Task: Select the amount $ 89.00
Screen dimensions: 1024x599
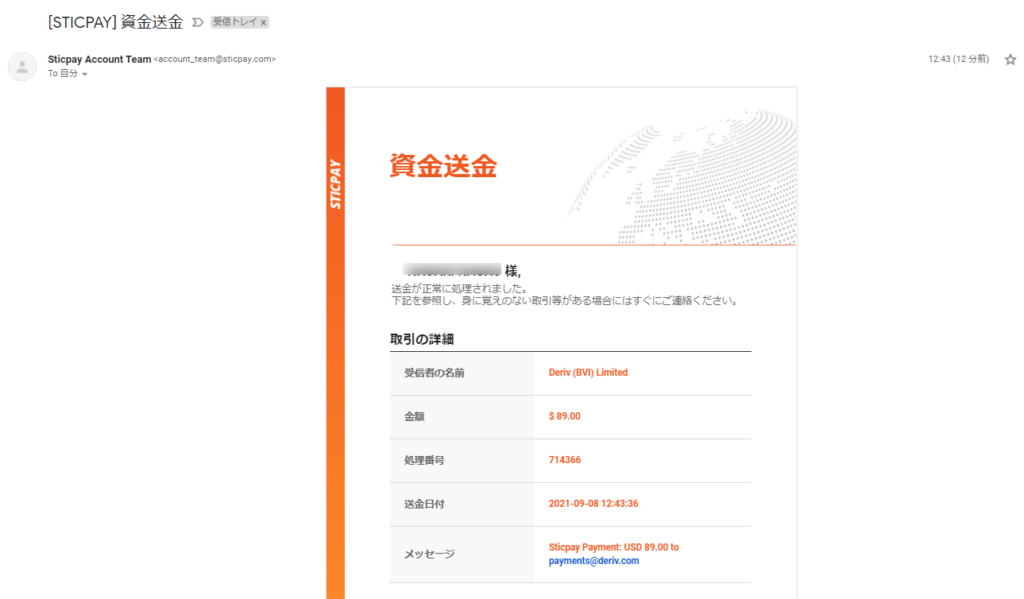Action: 564,416
